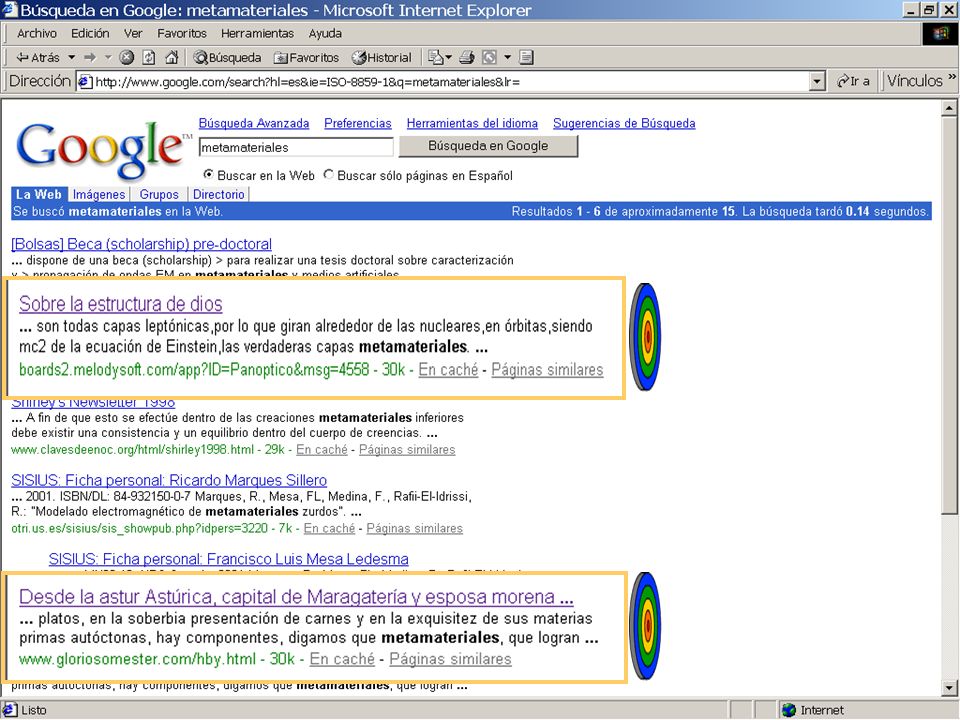Click the edit page toolbar icon
The image size is (960, 720).
pos(489,58)
